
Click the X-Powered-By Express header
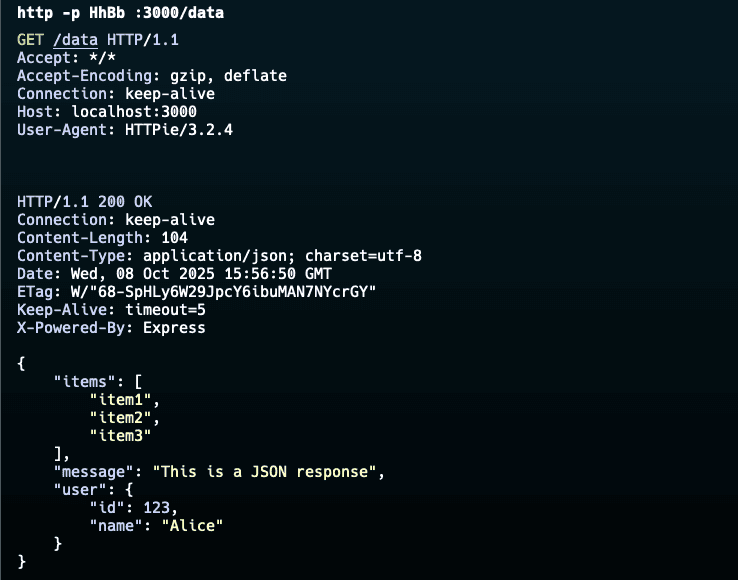pos(111,327)
